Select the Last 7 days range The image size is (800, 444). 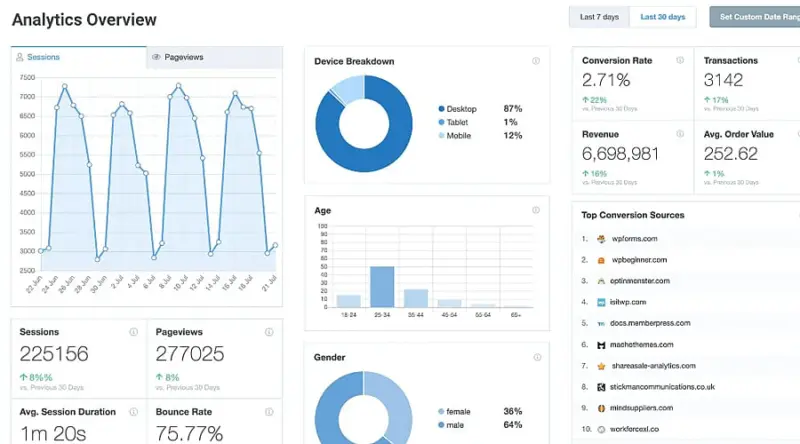pyautogui.click(x=599, y=17)
